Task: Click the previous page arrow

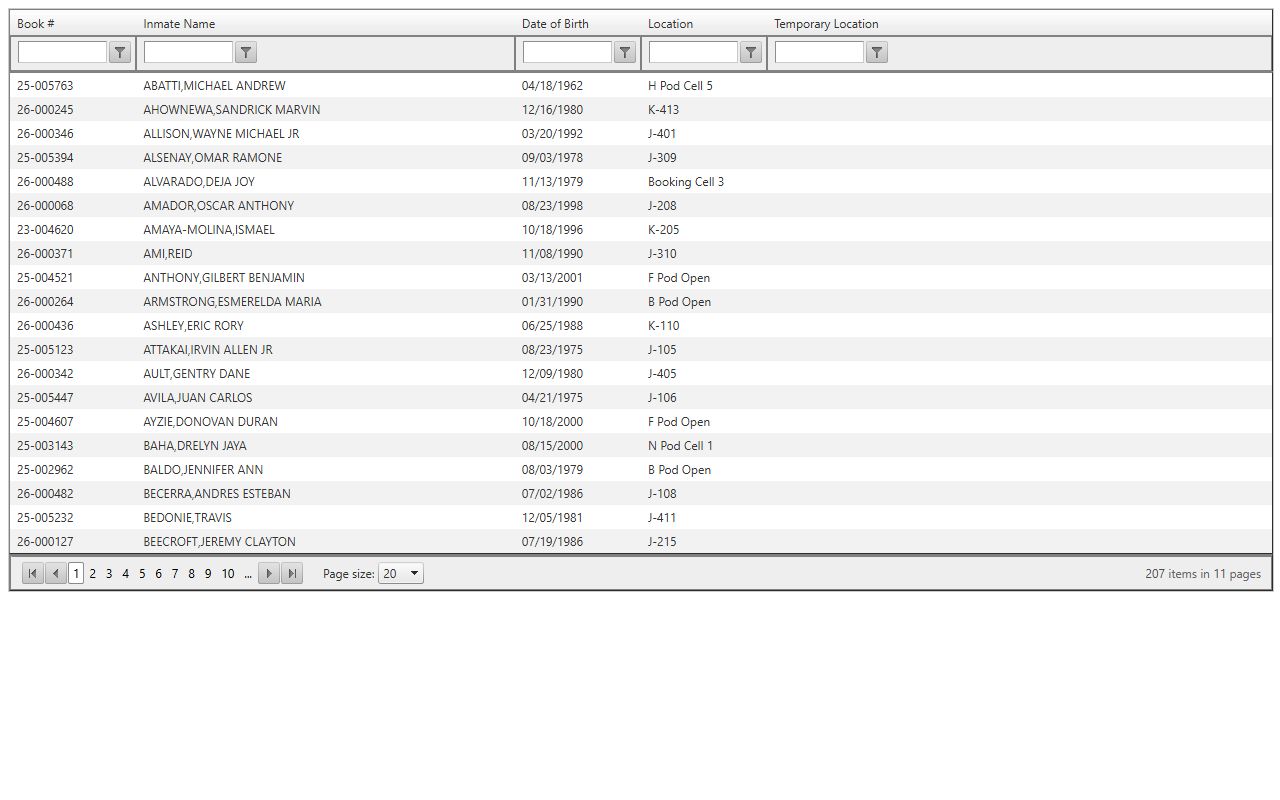Action: click(x=56, y=574)
